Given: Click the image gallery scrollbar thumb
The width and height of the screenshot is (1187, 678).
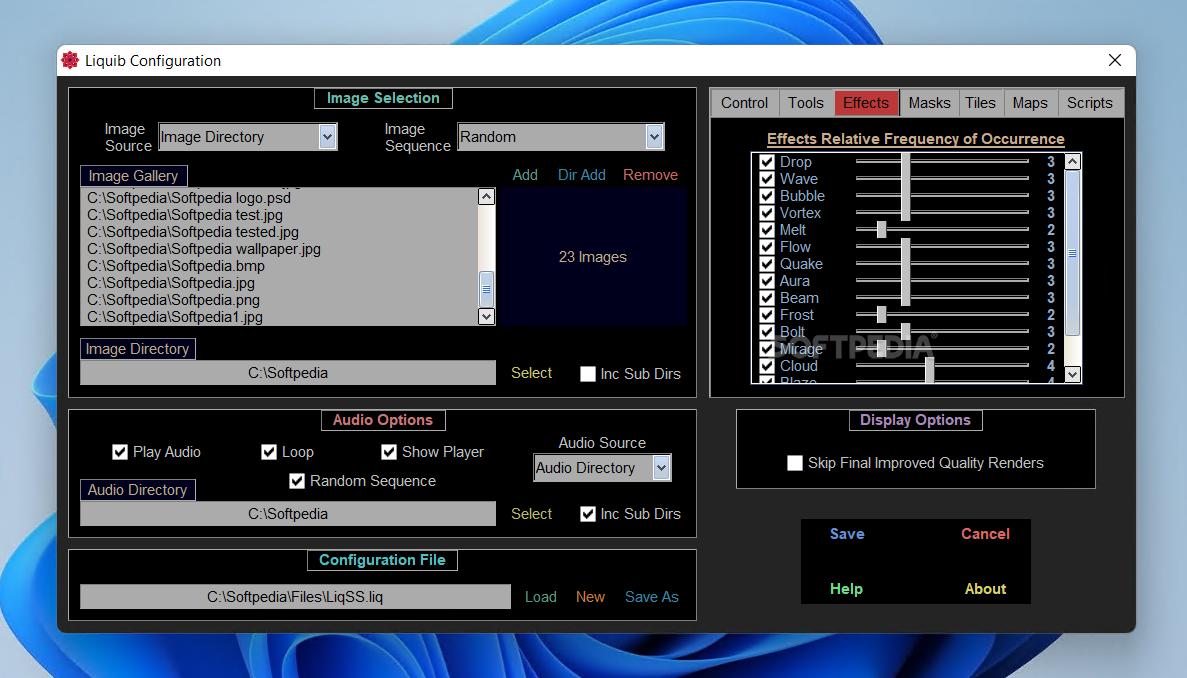Looking at the screenshot, I should pos(486,289).
